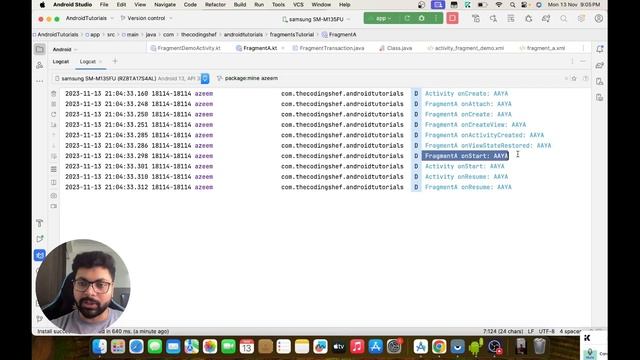The width and height of the screenshot is (640, 360).
Task: Open the Version Control git tool window icon
Action: click(40, 319)
